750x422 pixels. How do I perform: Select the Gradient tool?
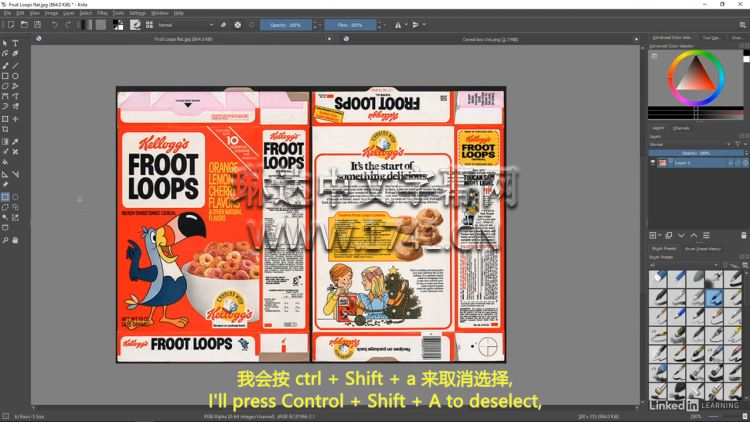[5, 142]
